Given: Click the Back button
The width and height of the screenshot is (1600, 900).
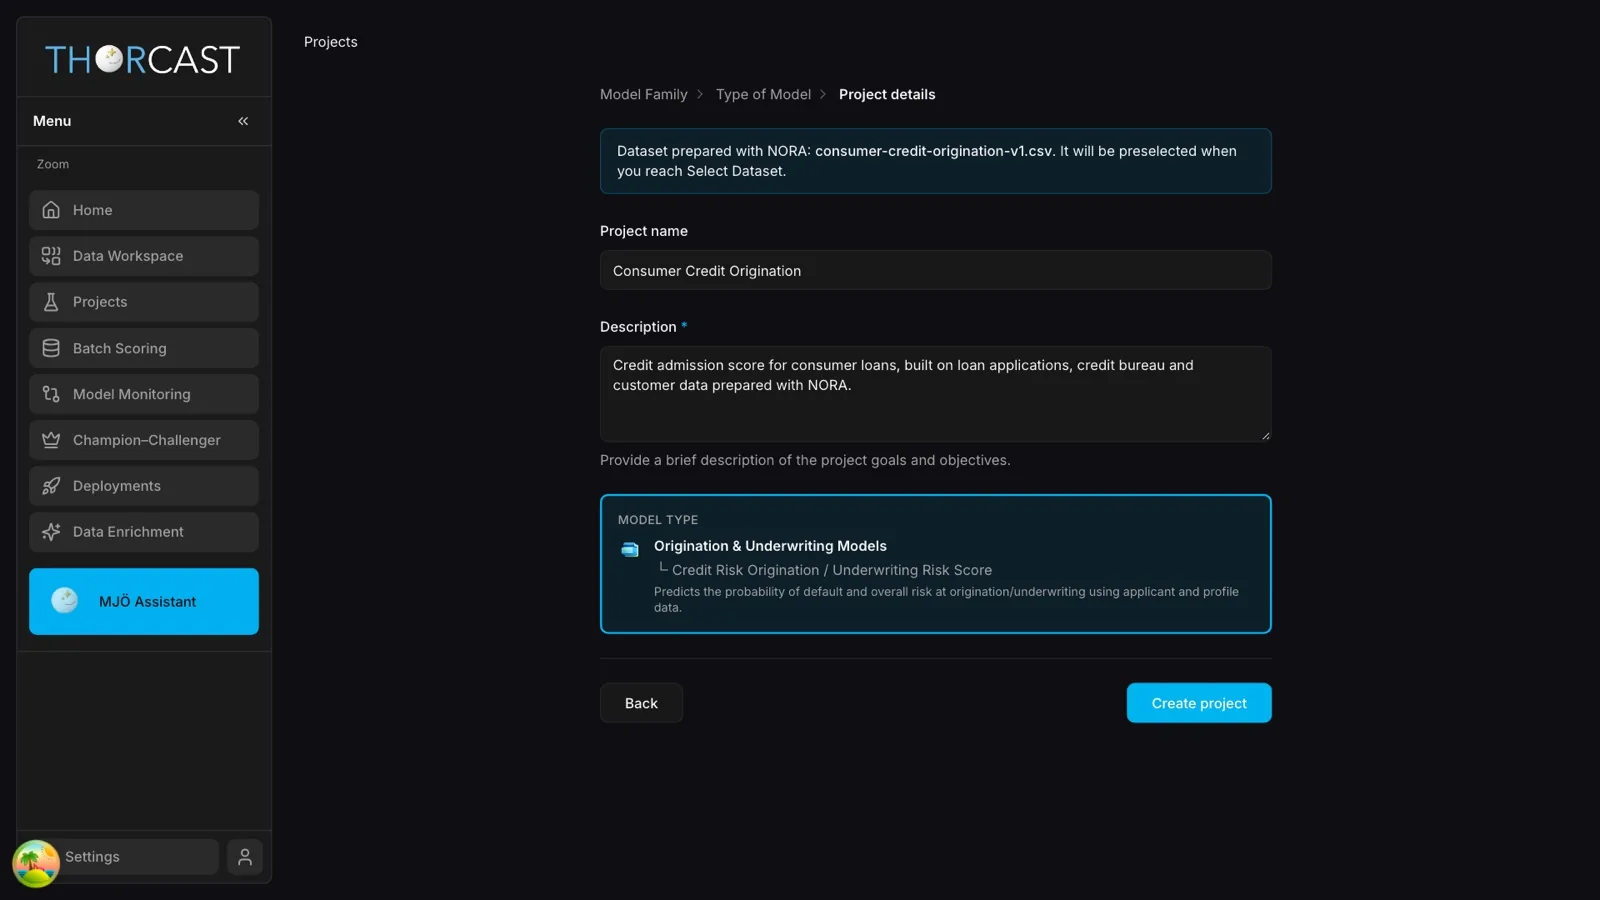Looking at the screenshot, I should [641, 703].
